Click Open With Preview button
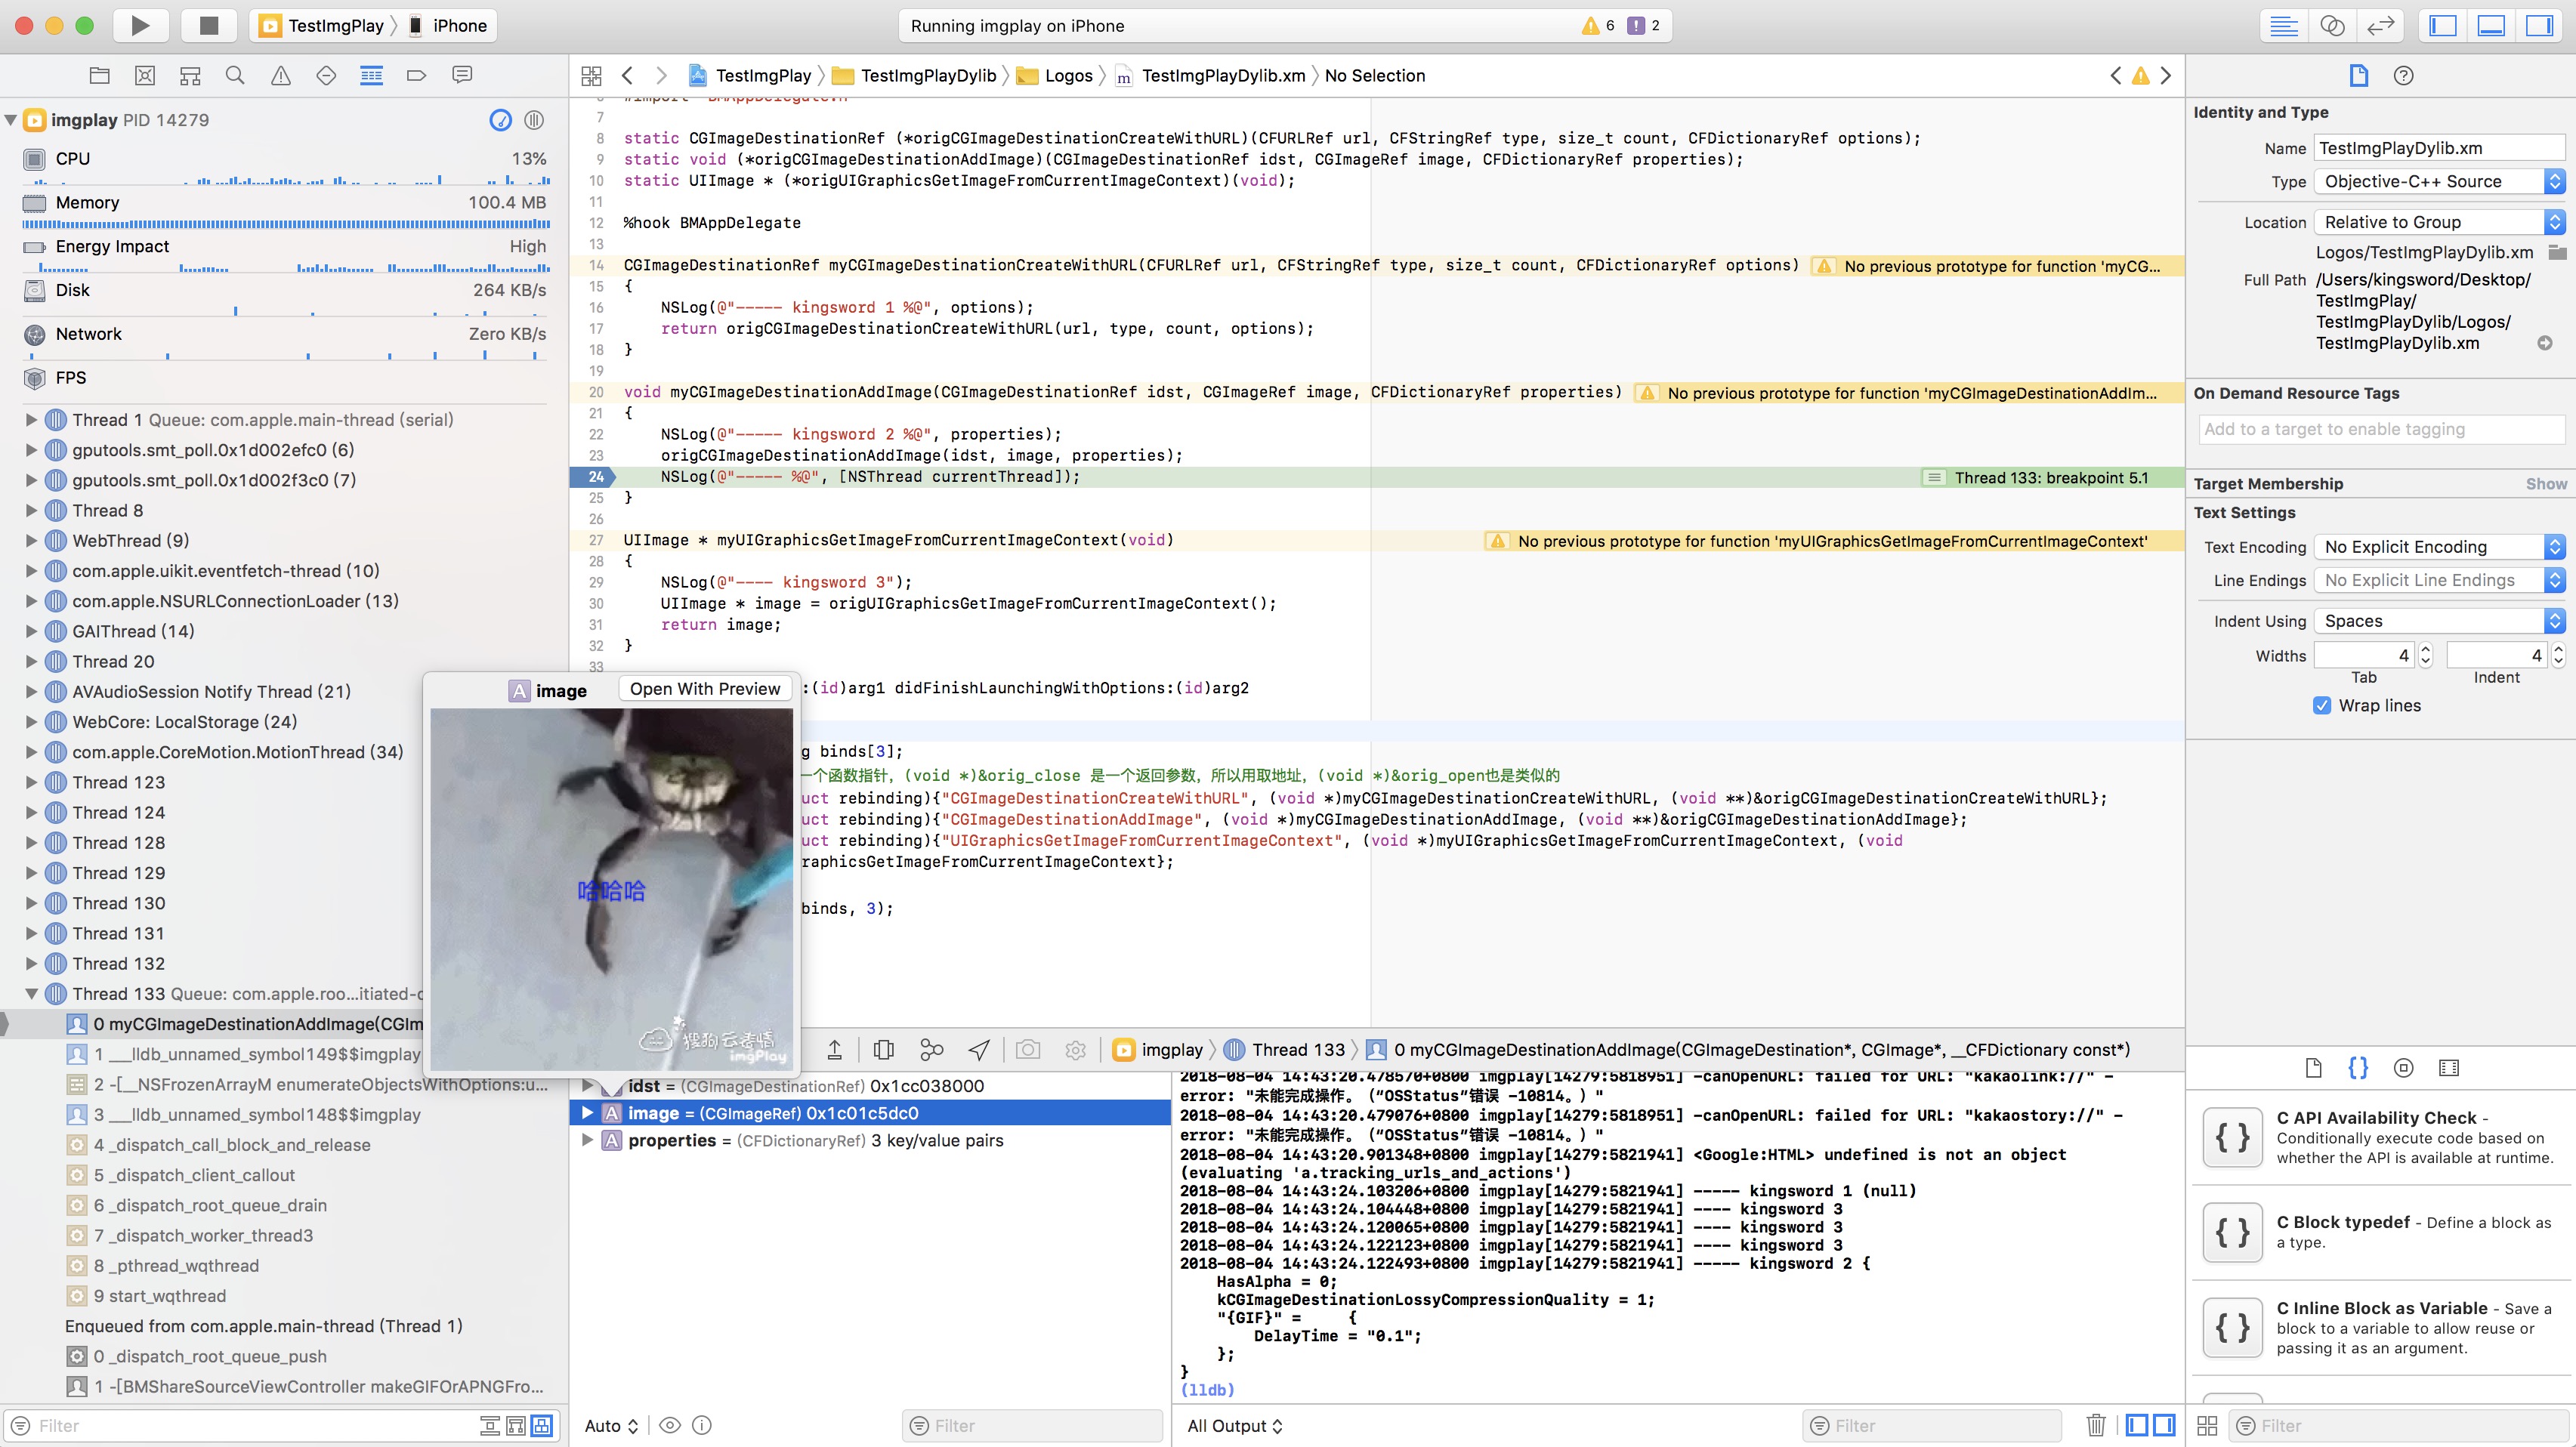The height and width of the screenshot is (1447, 2576). pos(704,689)
